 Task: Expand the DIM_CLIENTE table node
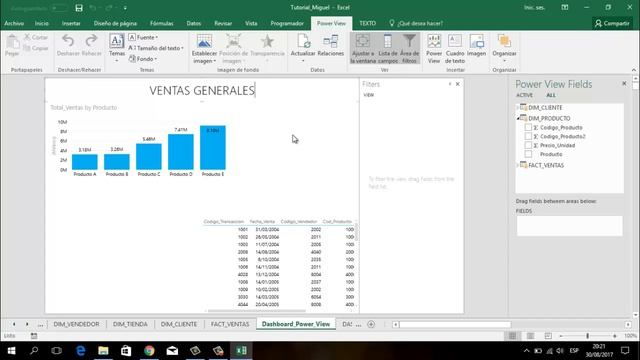518,108
